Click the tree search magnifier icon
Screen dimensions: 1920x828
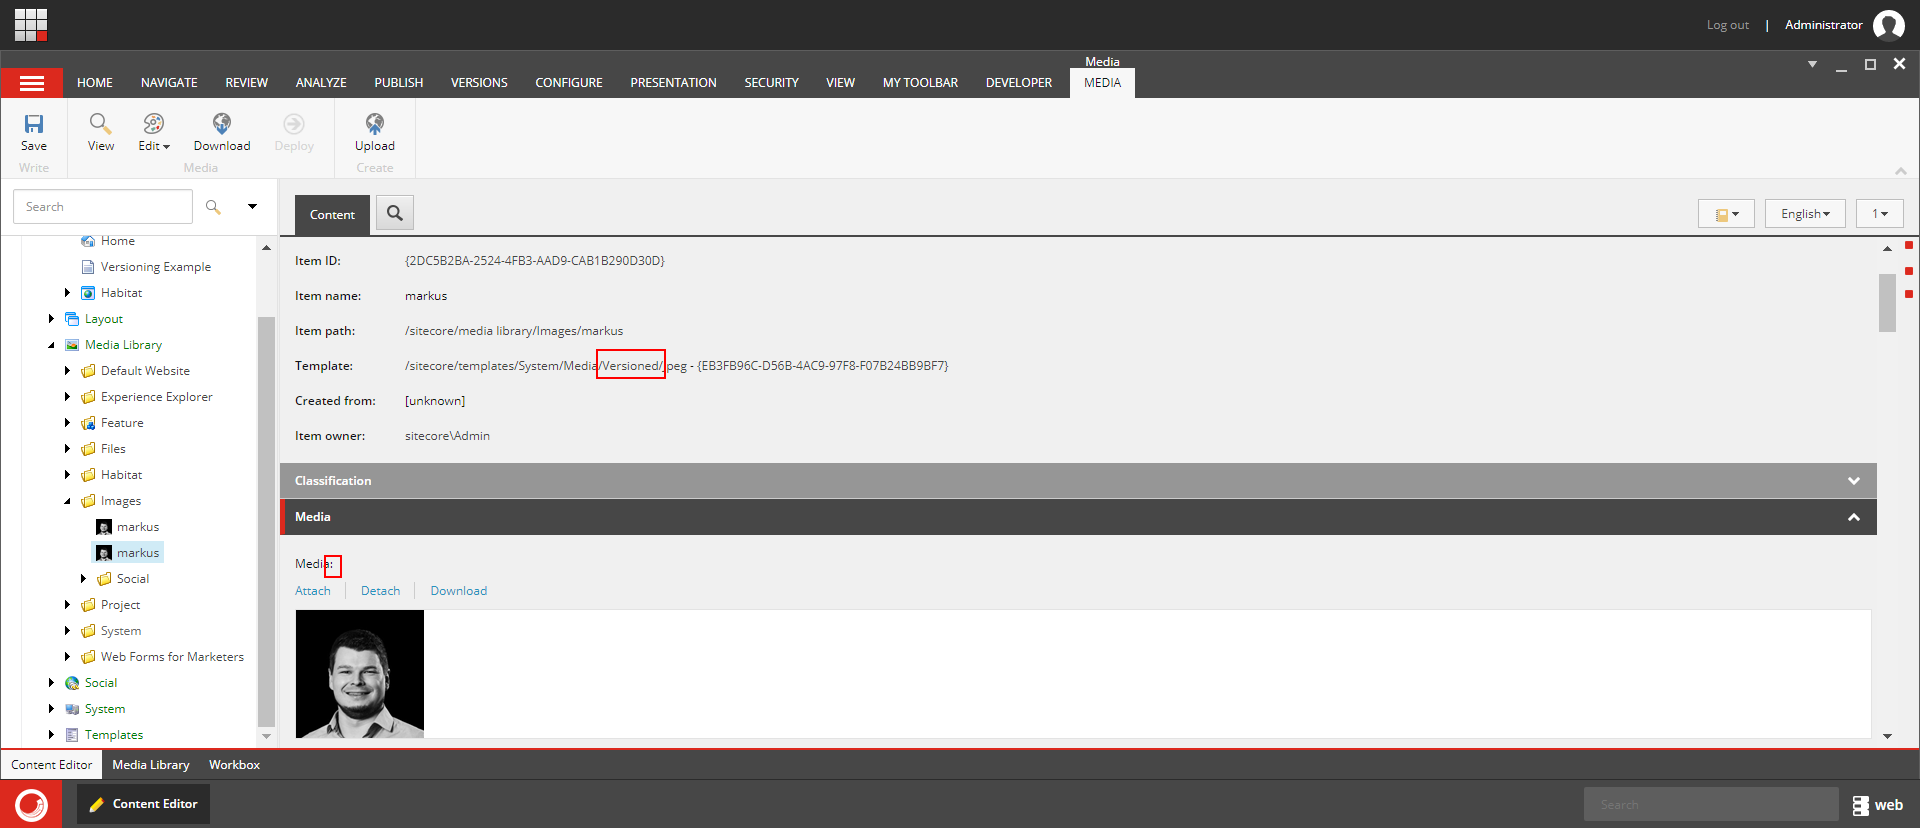tap(213, 207)
